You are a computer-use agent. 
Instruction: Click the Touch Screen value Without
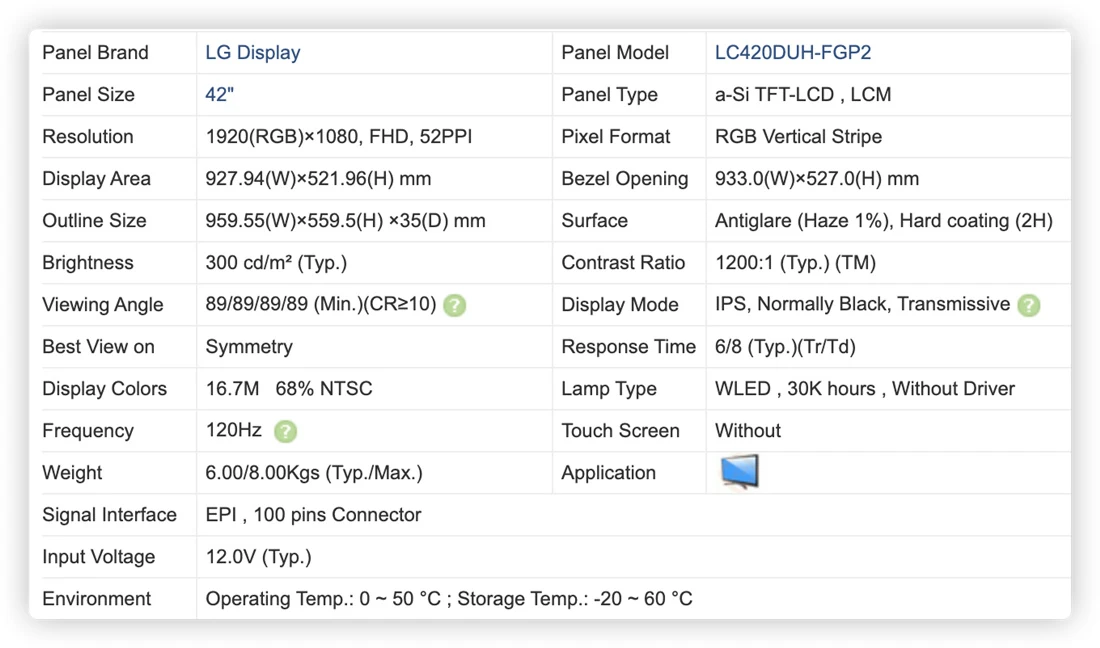[x=748, y=431]
